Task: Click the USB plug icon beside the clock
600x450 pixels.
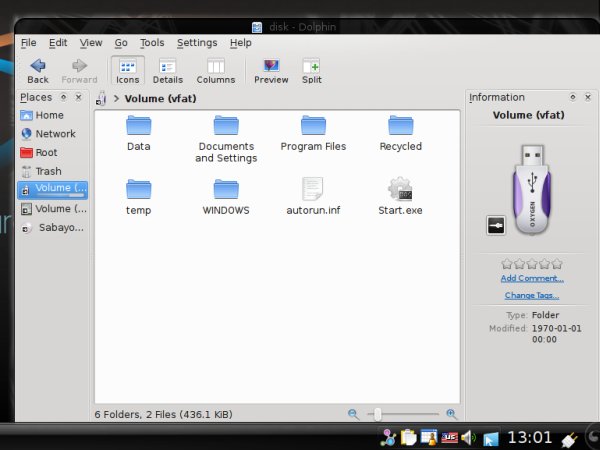Action: pyautogui.click(x=569, y=440)
